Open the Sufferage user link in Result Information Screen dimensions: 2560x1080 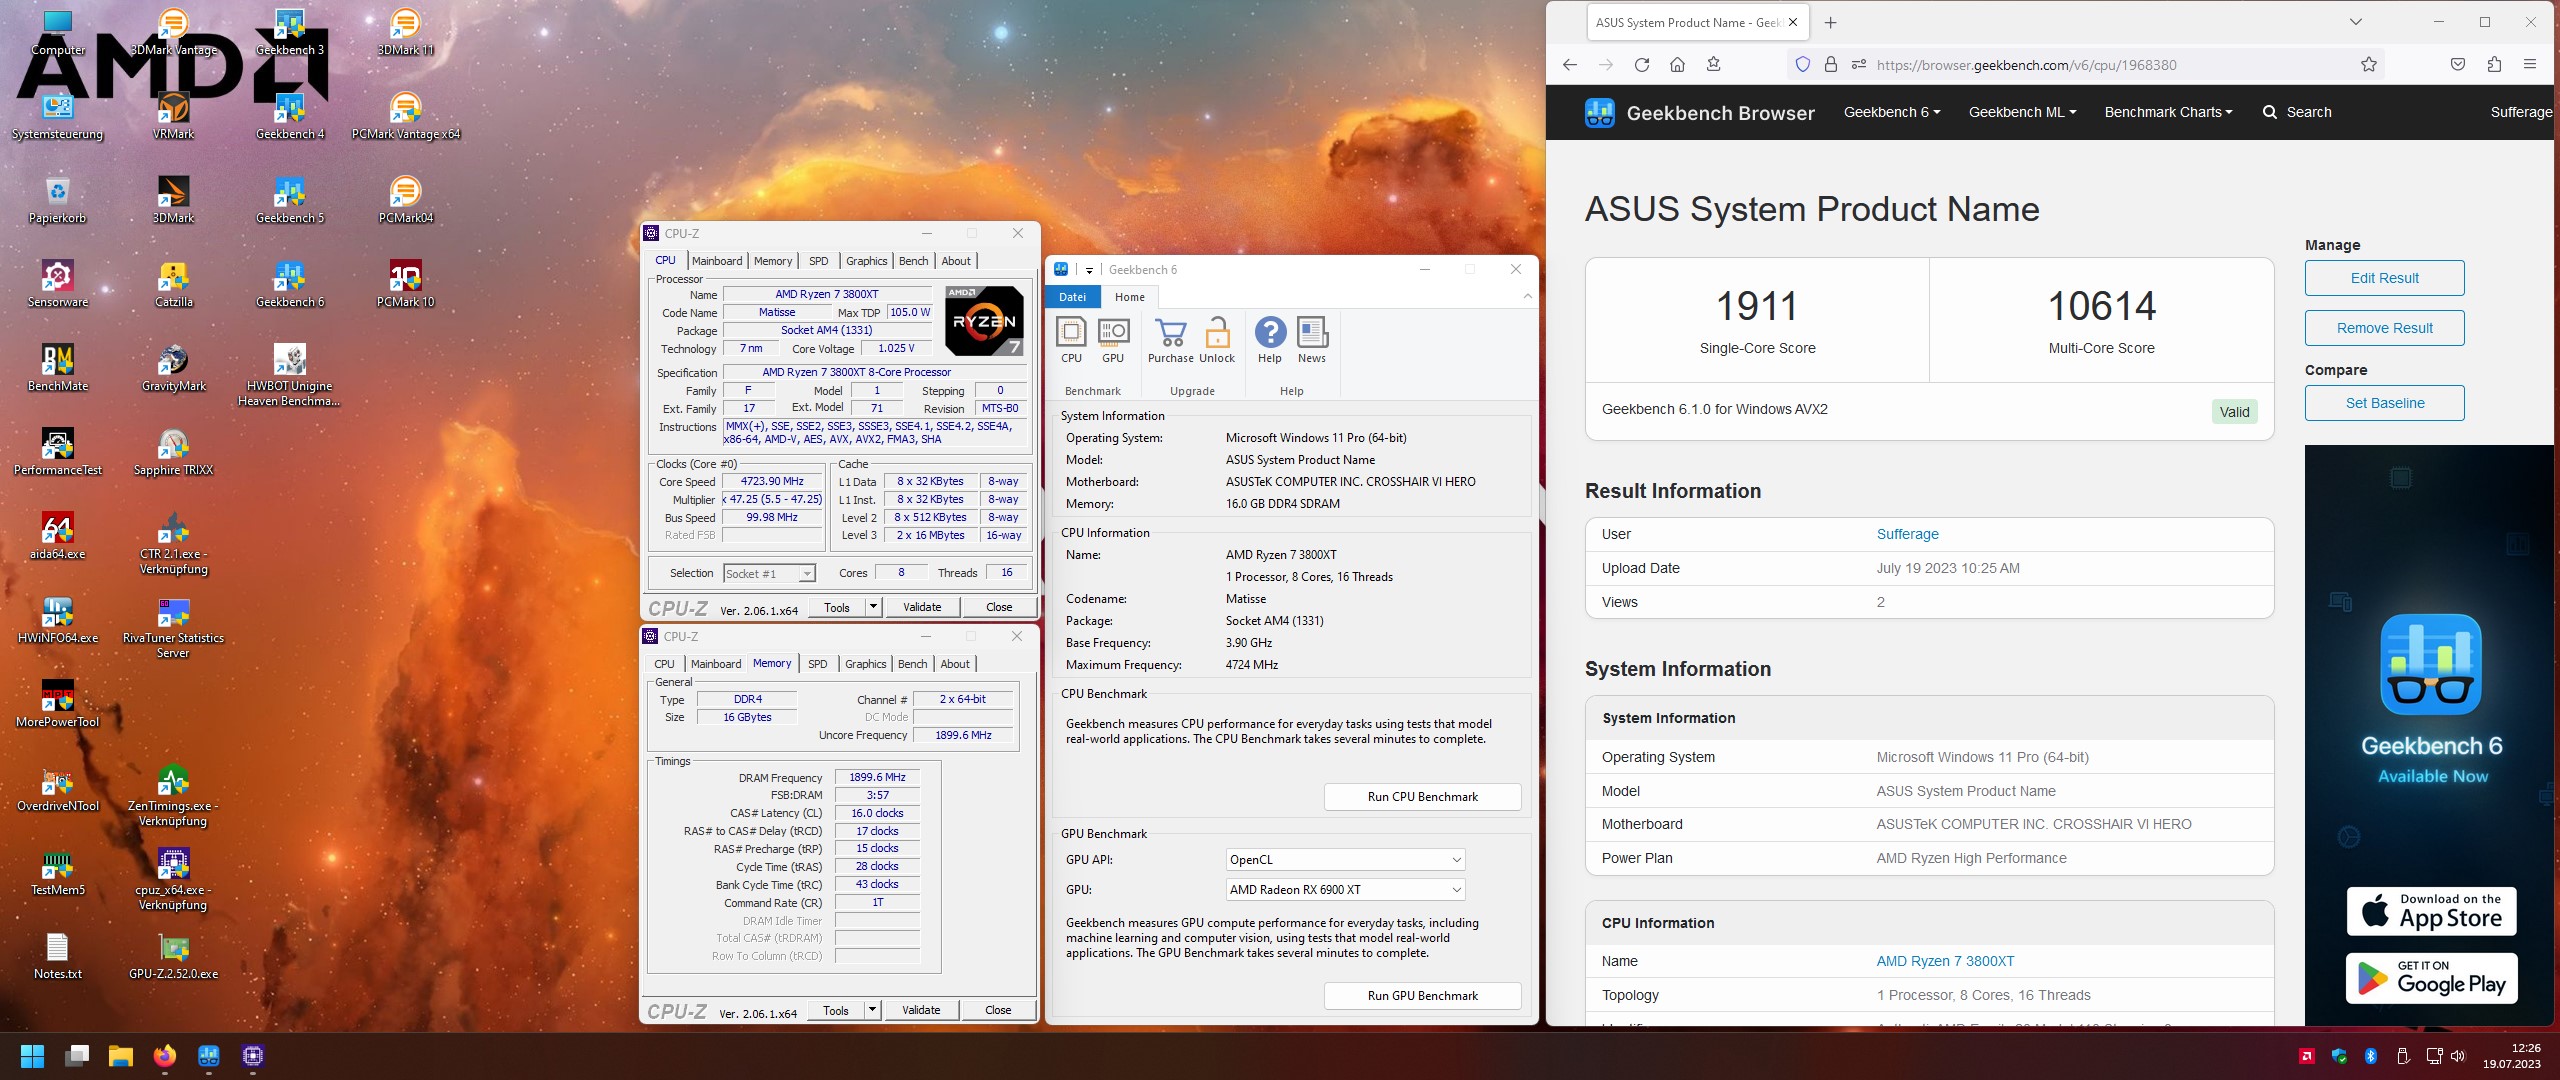(1907, 534)
